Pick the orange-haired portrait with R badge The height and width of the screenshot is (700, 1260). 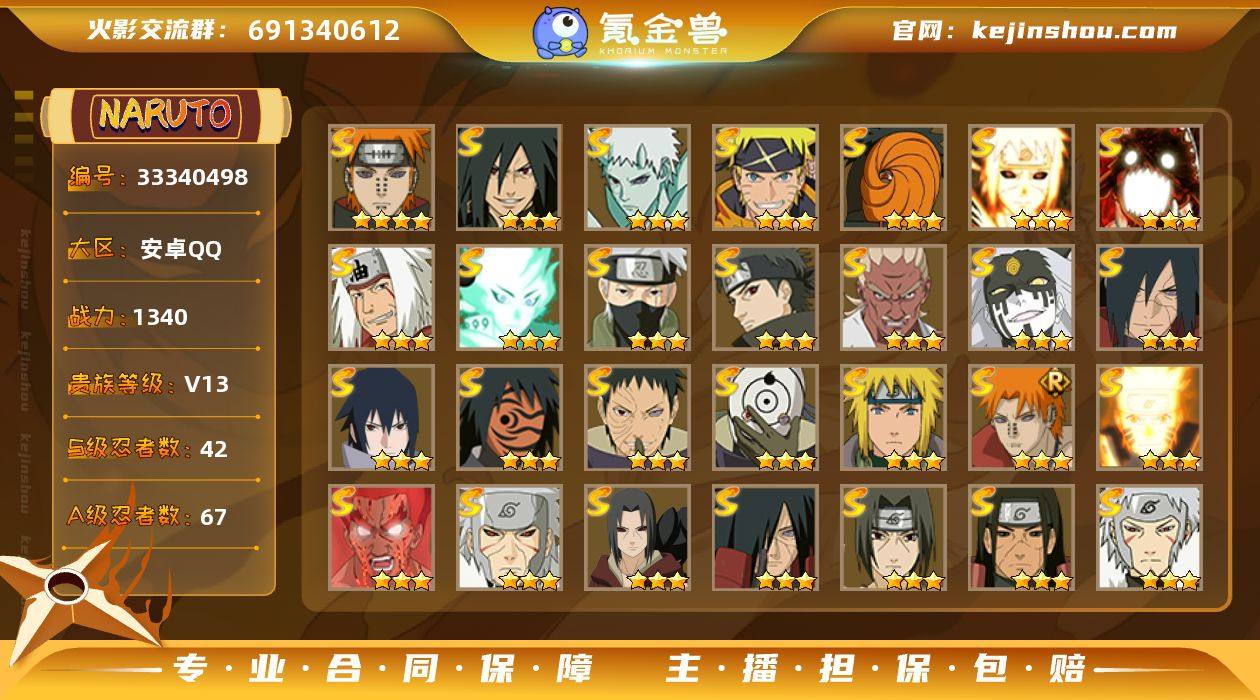[1021, 418]
